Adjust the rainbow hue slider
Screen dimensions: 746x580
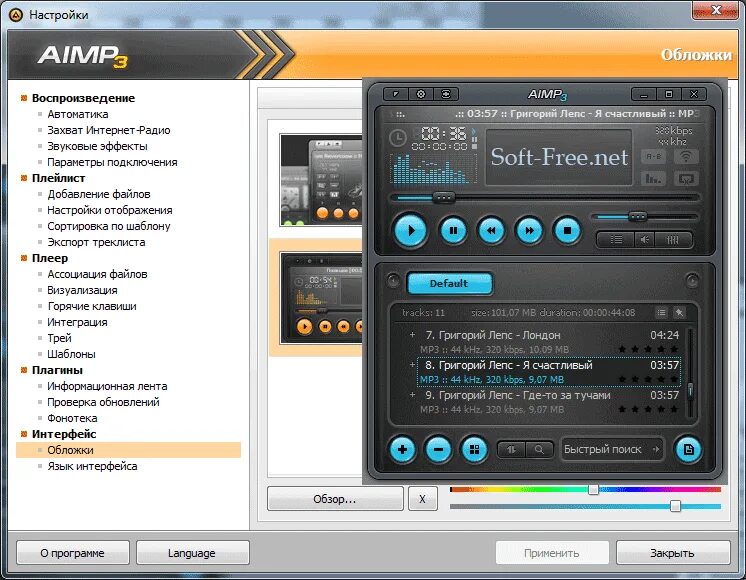(x=585, y=489)
